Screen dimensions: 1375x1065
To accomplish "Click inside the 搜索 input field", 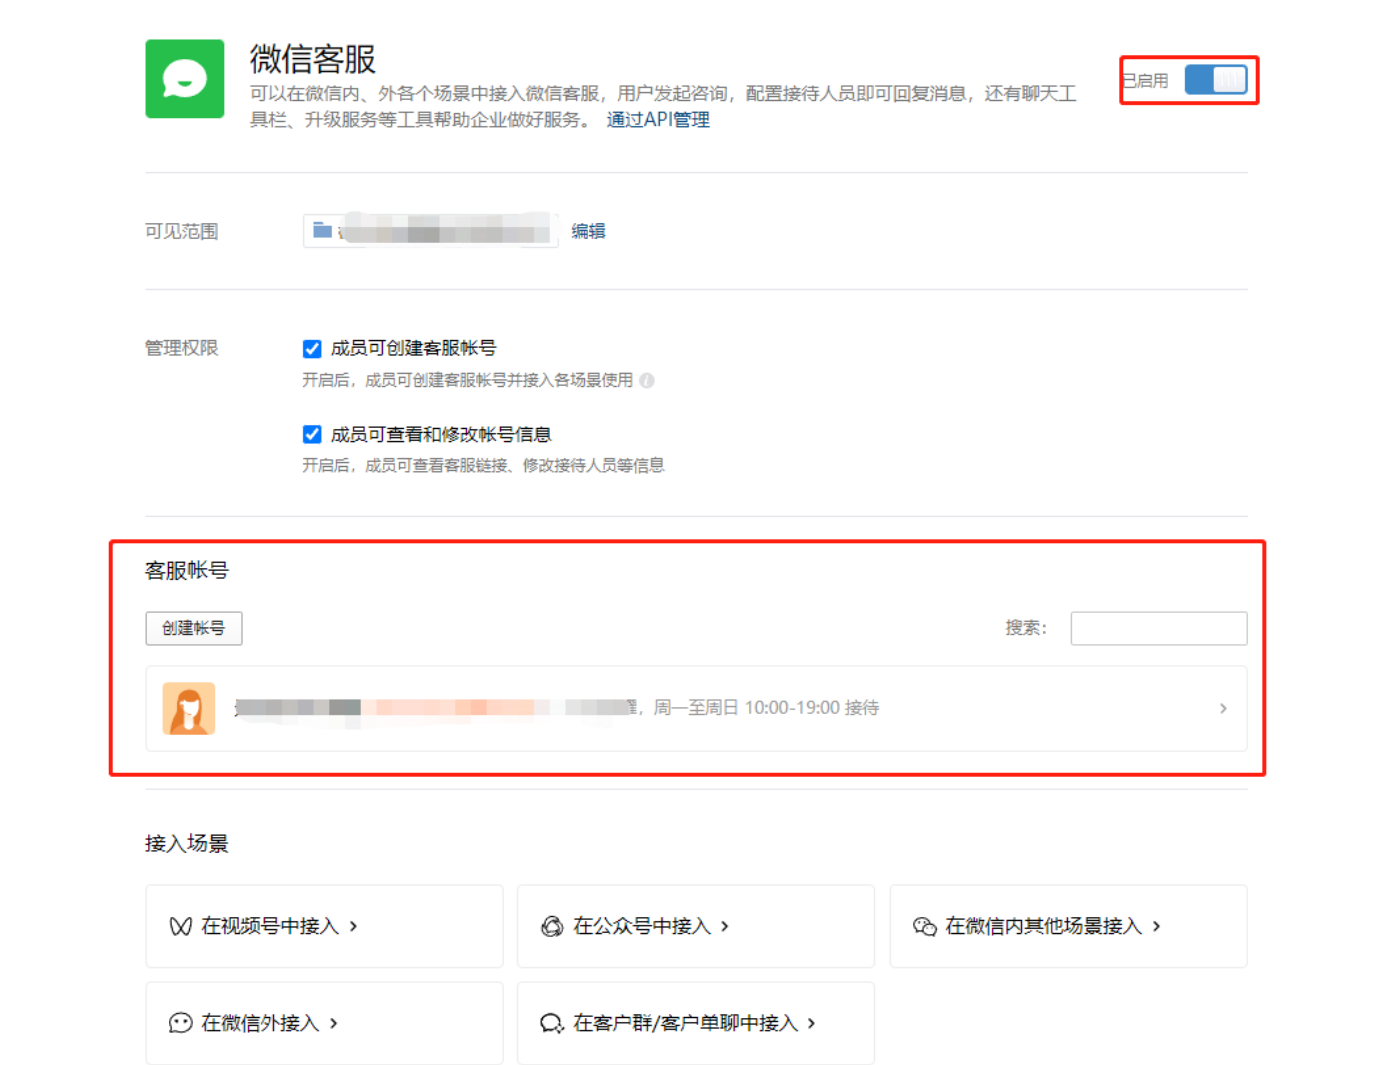I will pyautogui.click(x=1158, y=628).
